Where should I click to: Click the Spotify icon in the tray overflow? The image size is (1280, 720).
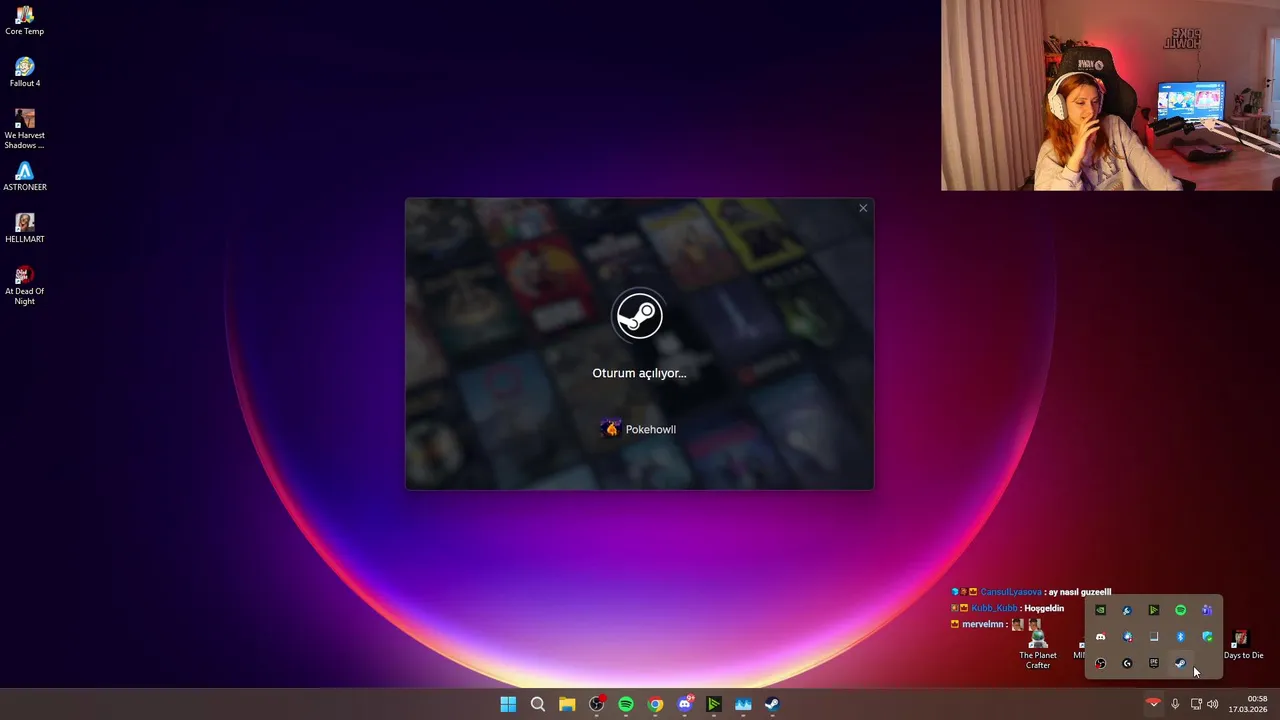[1180, 610]
